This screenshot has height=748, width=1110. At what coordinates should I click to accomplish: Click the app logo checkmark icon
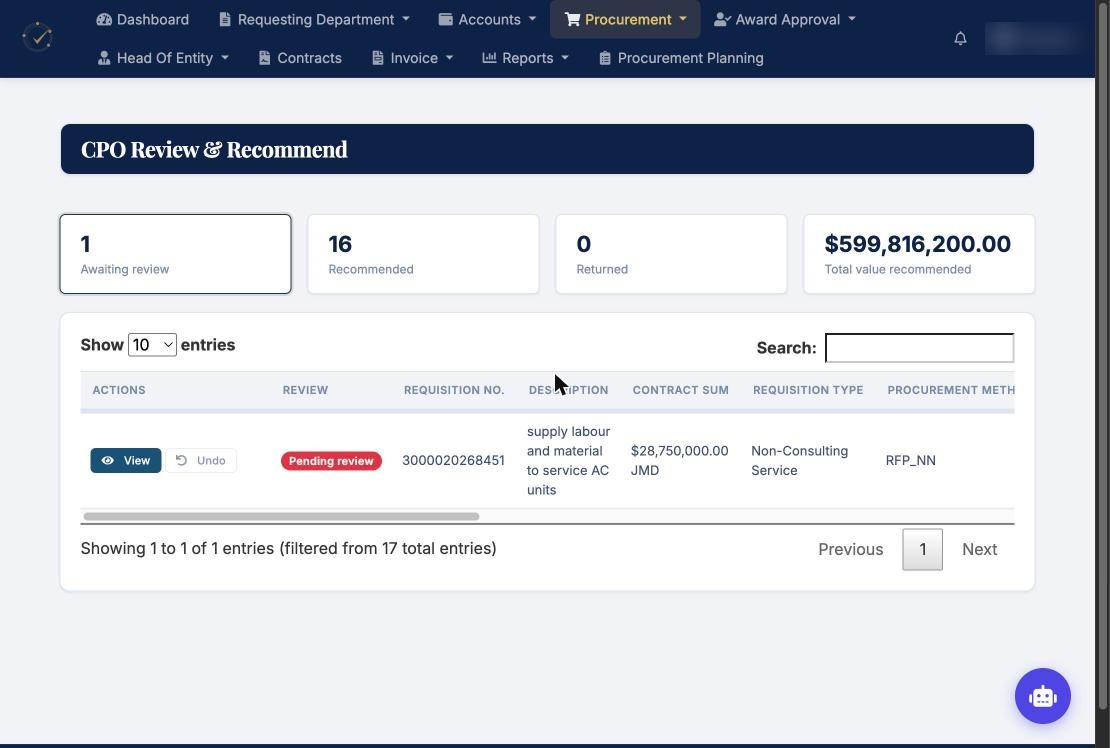(x=38, y=37)
